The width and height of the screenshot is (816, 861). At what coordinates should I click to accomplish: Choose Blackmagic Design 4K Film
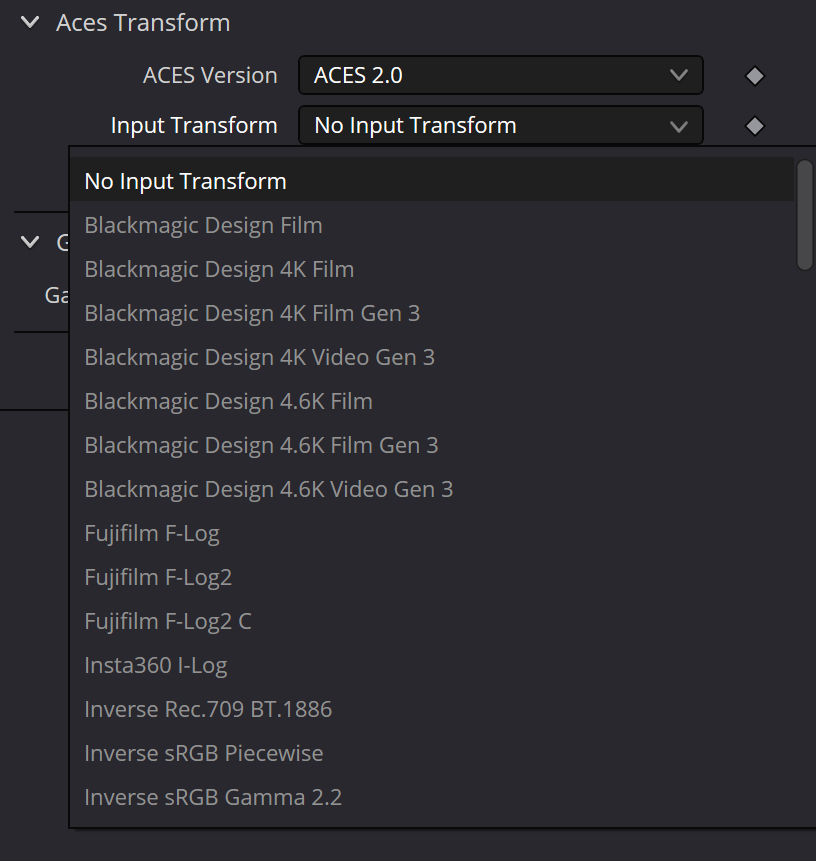[x=432, y=269]
